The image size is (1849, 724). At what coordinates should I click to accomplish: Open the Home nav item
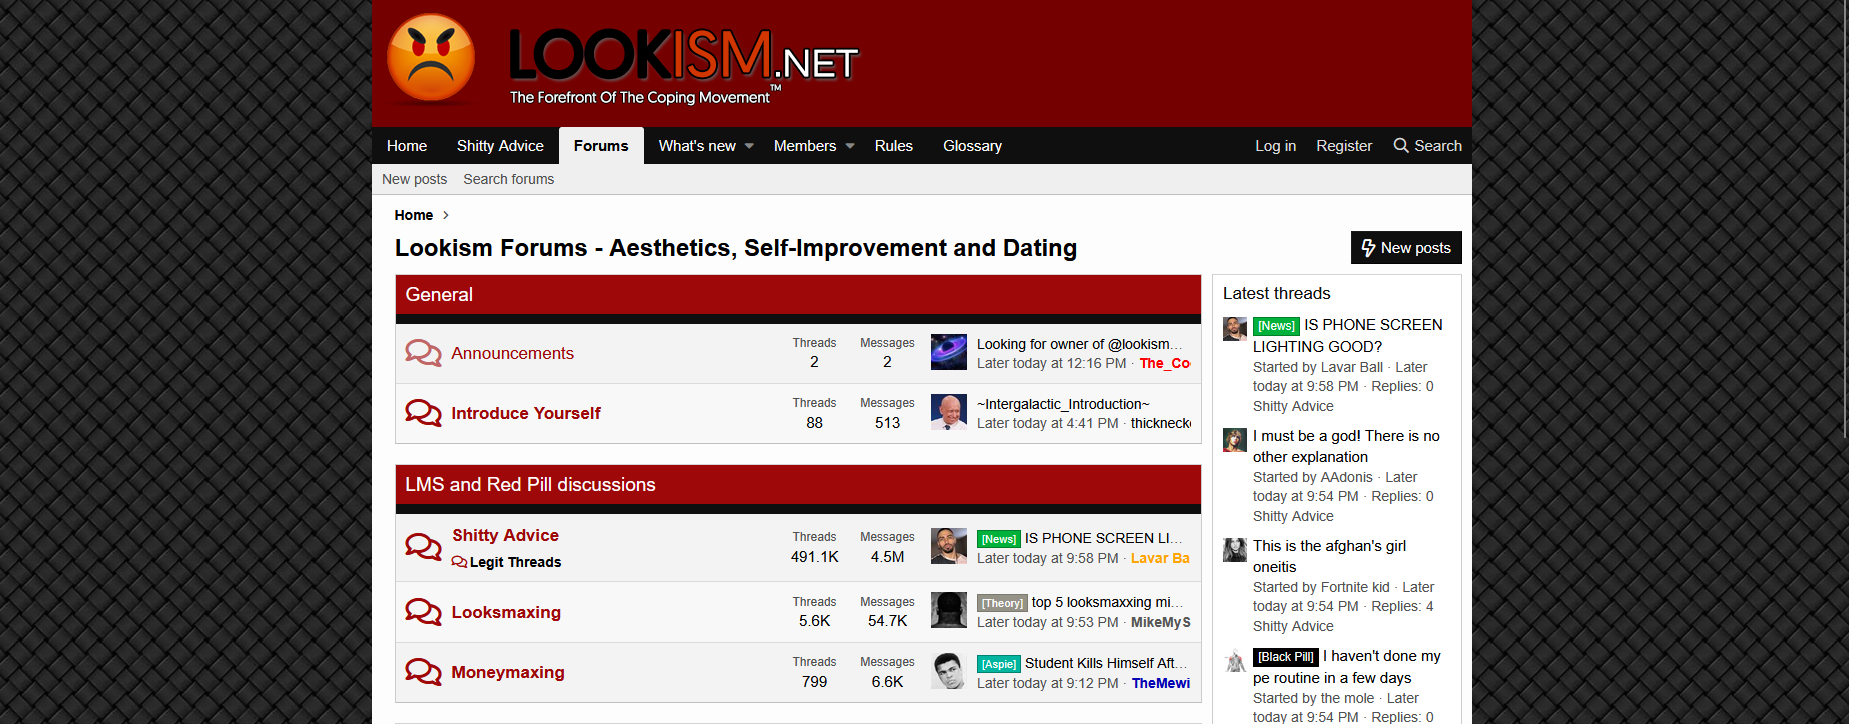[x=407, y=146]
